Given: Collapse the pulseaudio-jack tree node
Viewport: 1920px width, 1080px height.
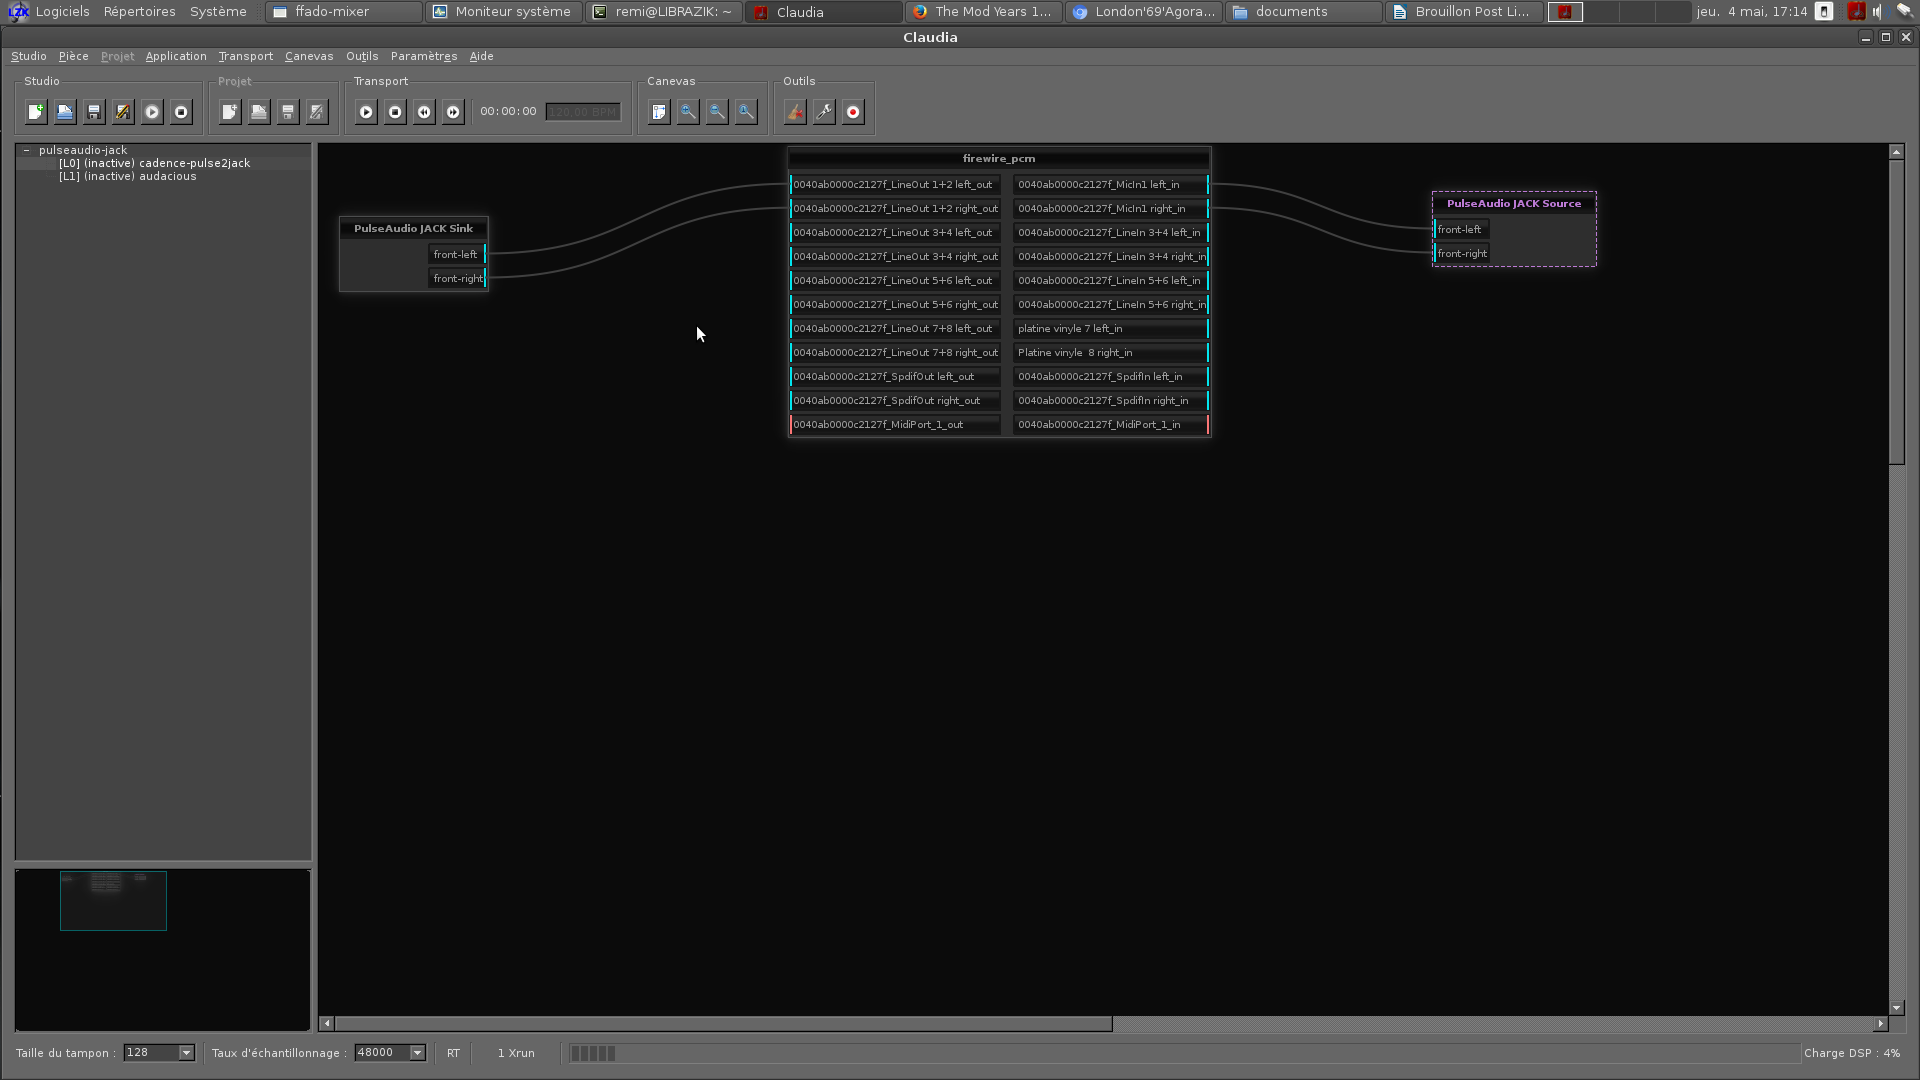Looking at the screenshot, I should coord(27,150).
